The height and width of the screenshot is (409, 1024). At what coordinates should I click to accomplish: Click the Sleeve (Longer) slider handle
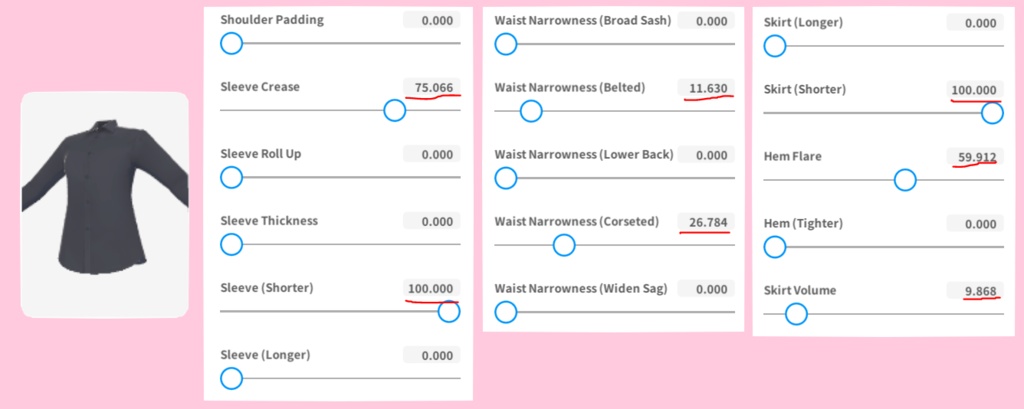(x=231, y=378)
